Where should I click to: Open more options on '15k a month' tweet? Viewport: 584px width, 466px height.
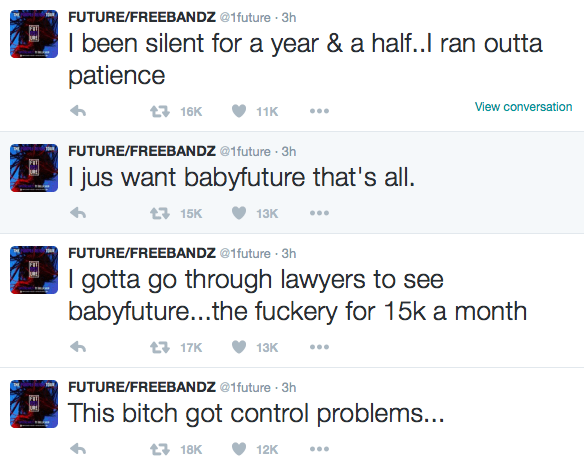[319, 347]
